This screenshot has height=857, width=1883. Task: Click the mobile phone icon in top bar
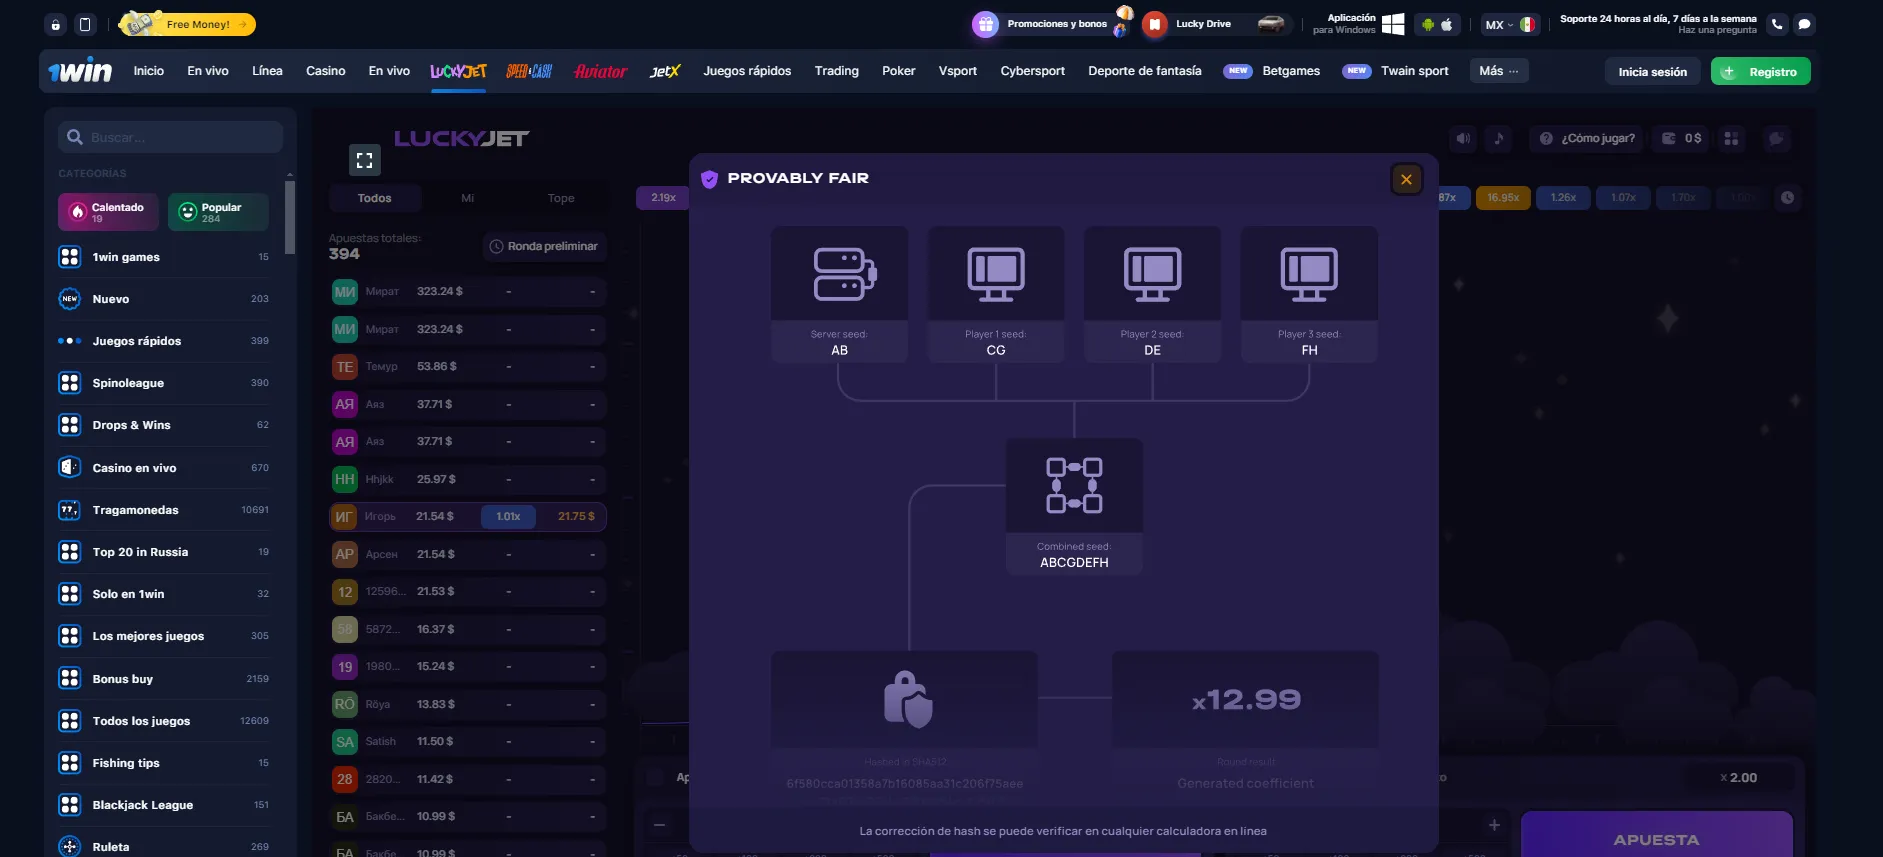pyautogui.click(x=85, y=24)
